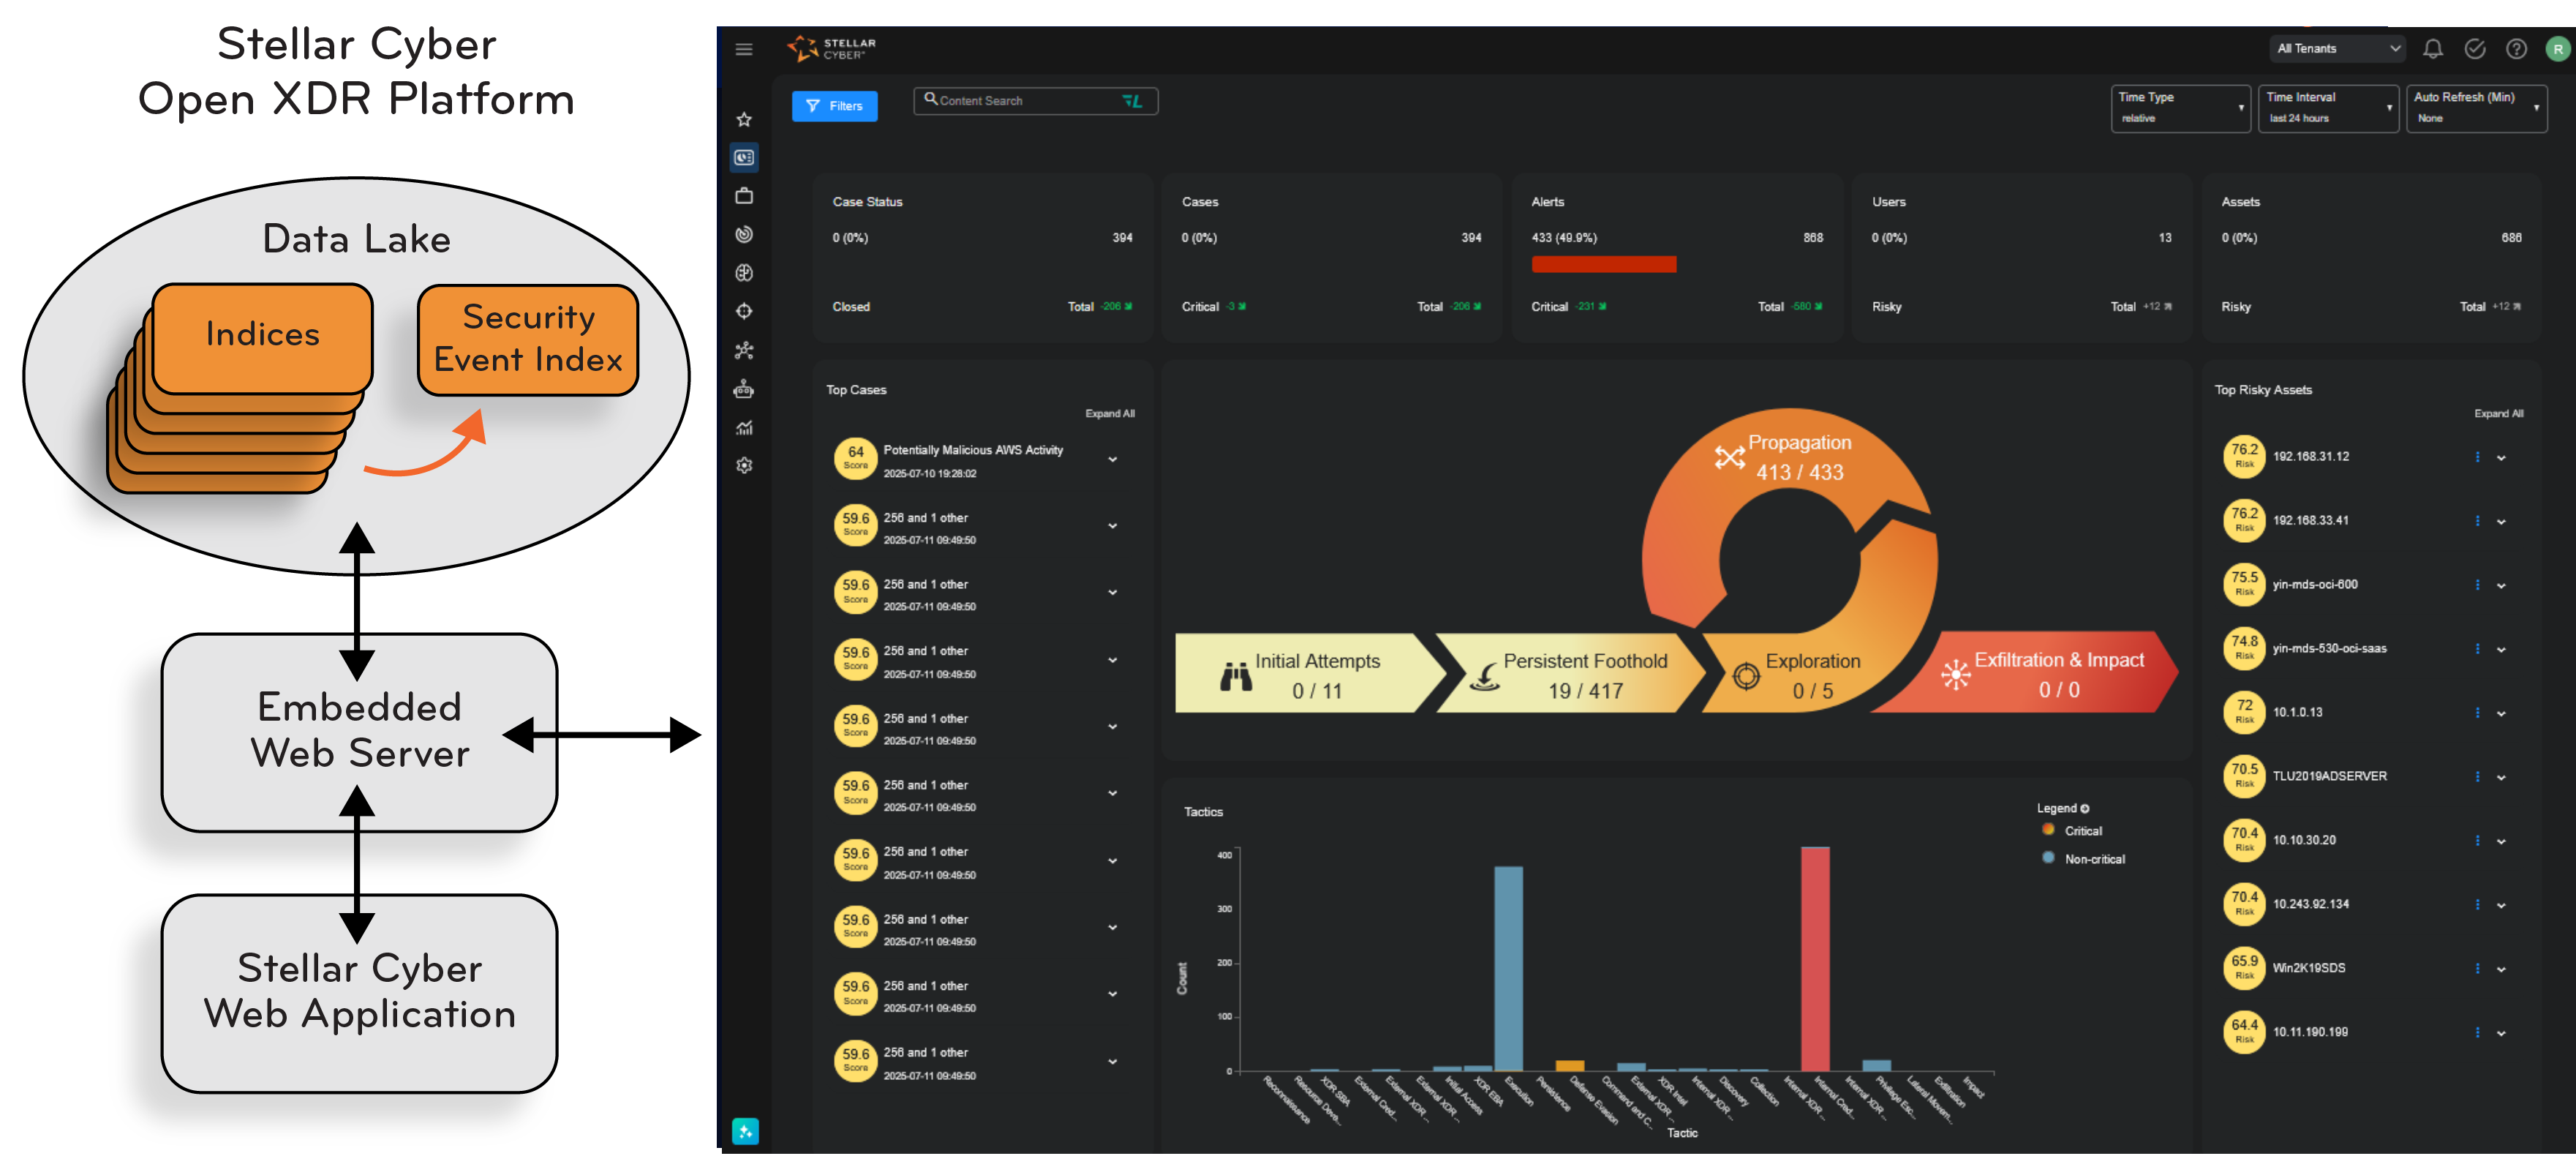Click the robot automation sidebar icon
This screenshot has height=1156, width=2576.
point(744,389)
